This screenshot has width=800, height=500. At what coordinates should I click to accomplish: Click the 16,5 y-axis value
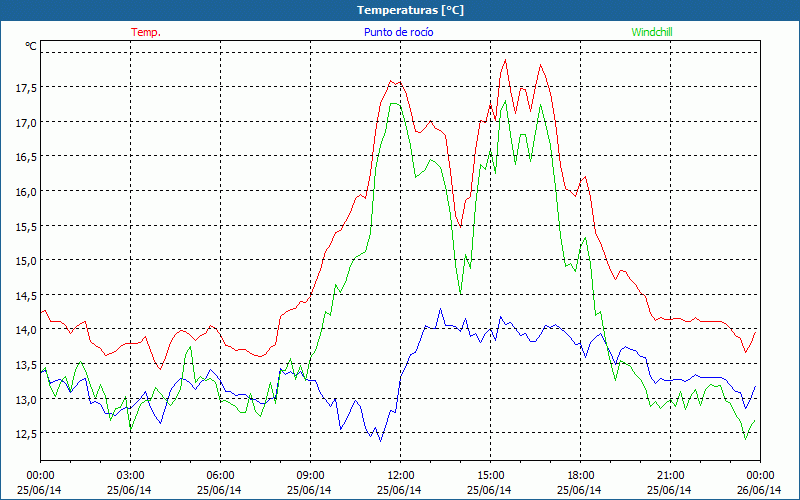(x=27, y=157)
